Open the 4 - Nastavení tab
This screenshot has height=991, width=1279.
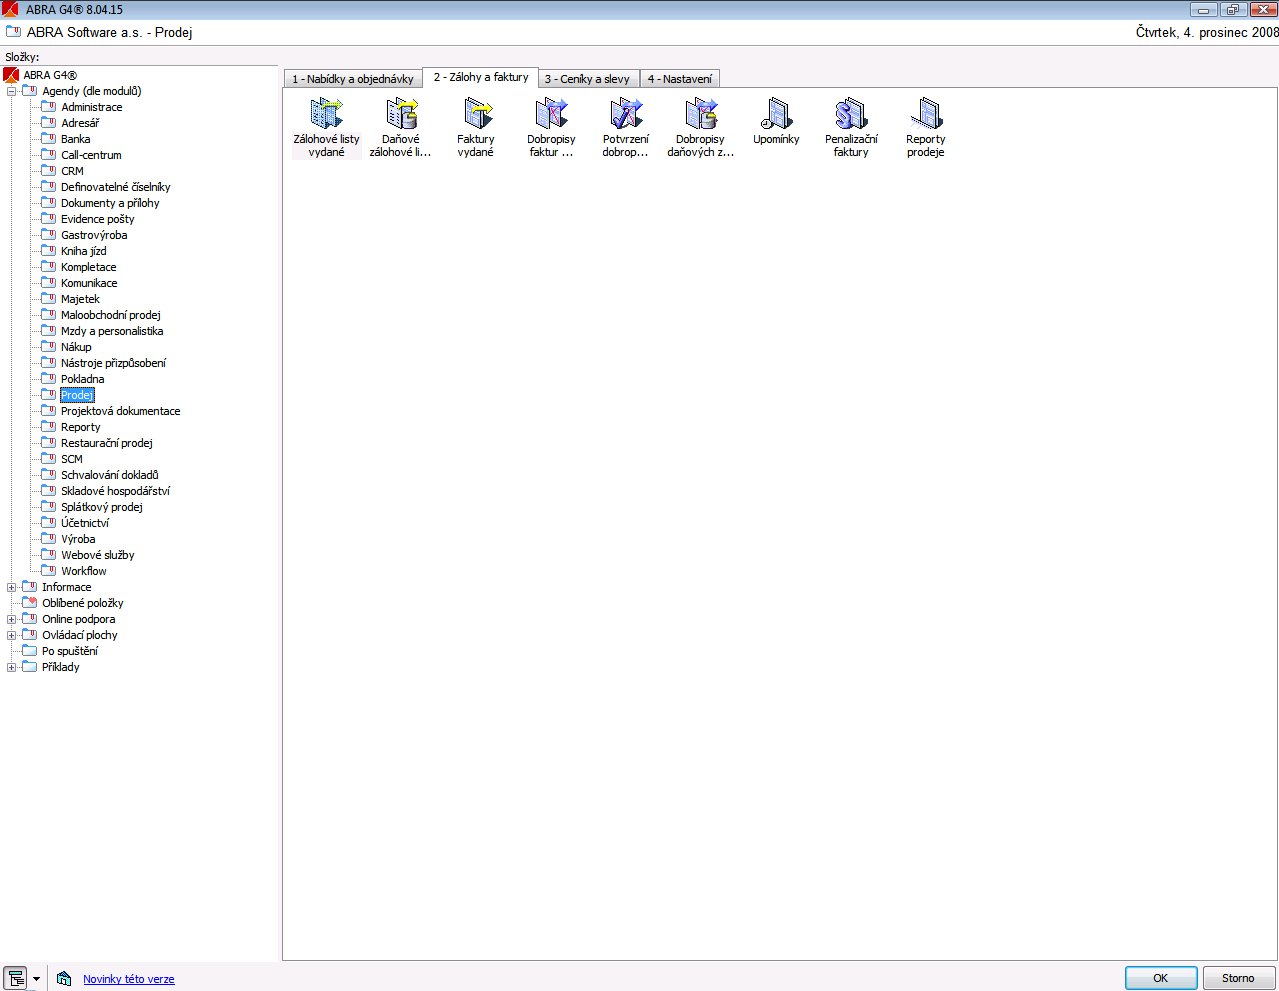tap(680, 79)
